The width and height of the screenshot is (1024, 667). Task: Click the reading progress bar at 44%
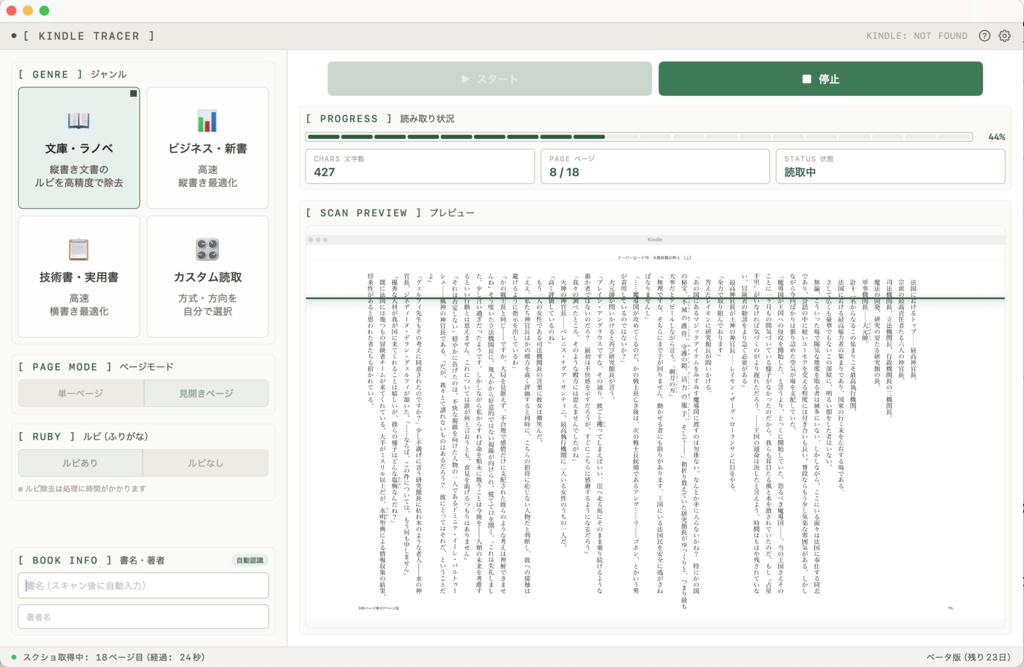[639, 137]
